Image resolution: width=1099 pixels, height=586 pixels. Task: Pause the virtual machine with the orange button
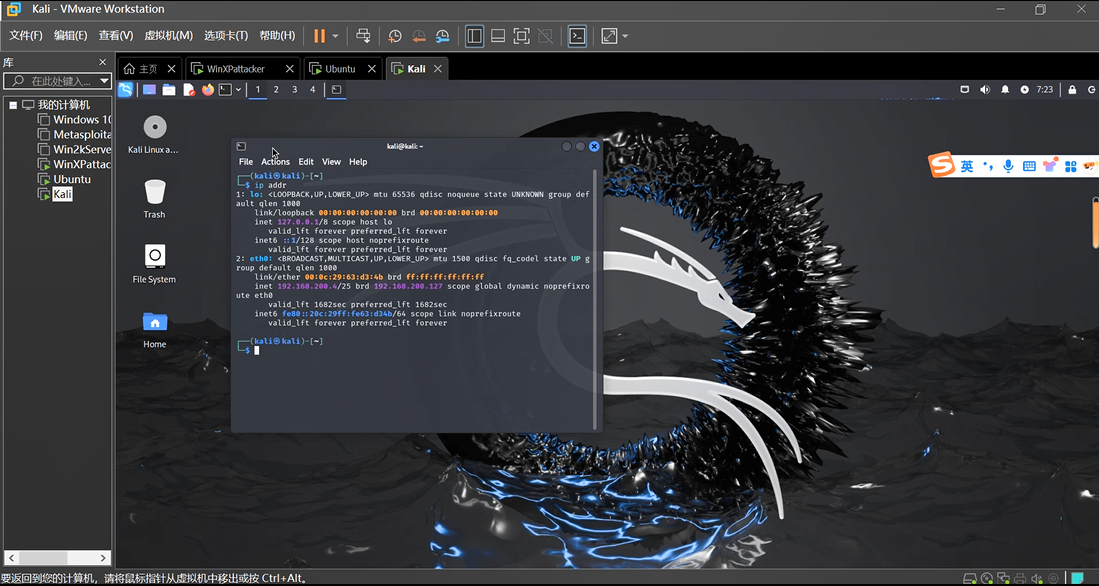click(320, 36)
